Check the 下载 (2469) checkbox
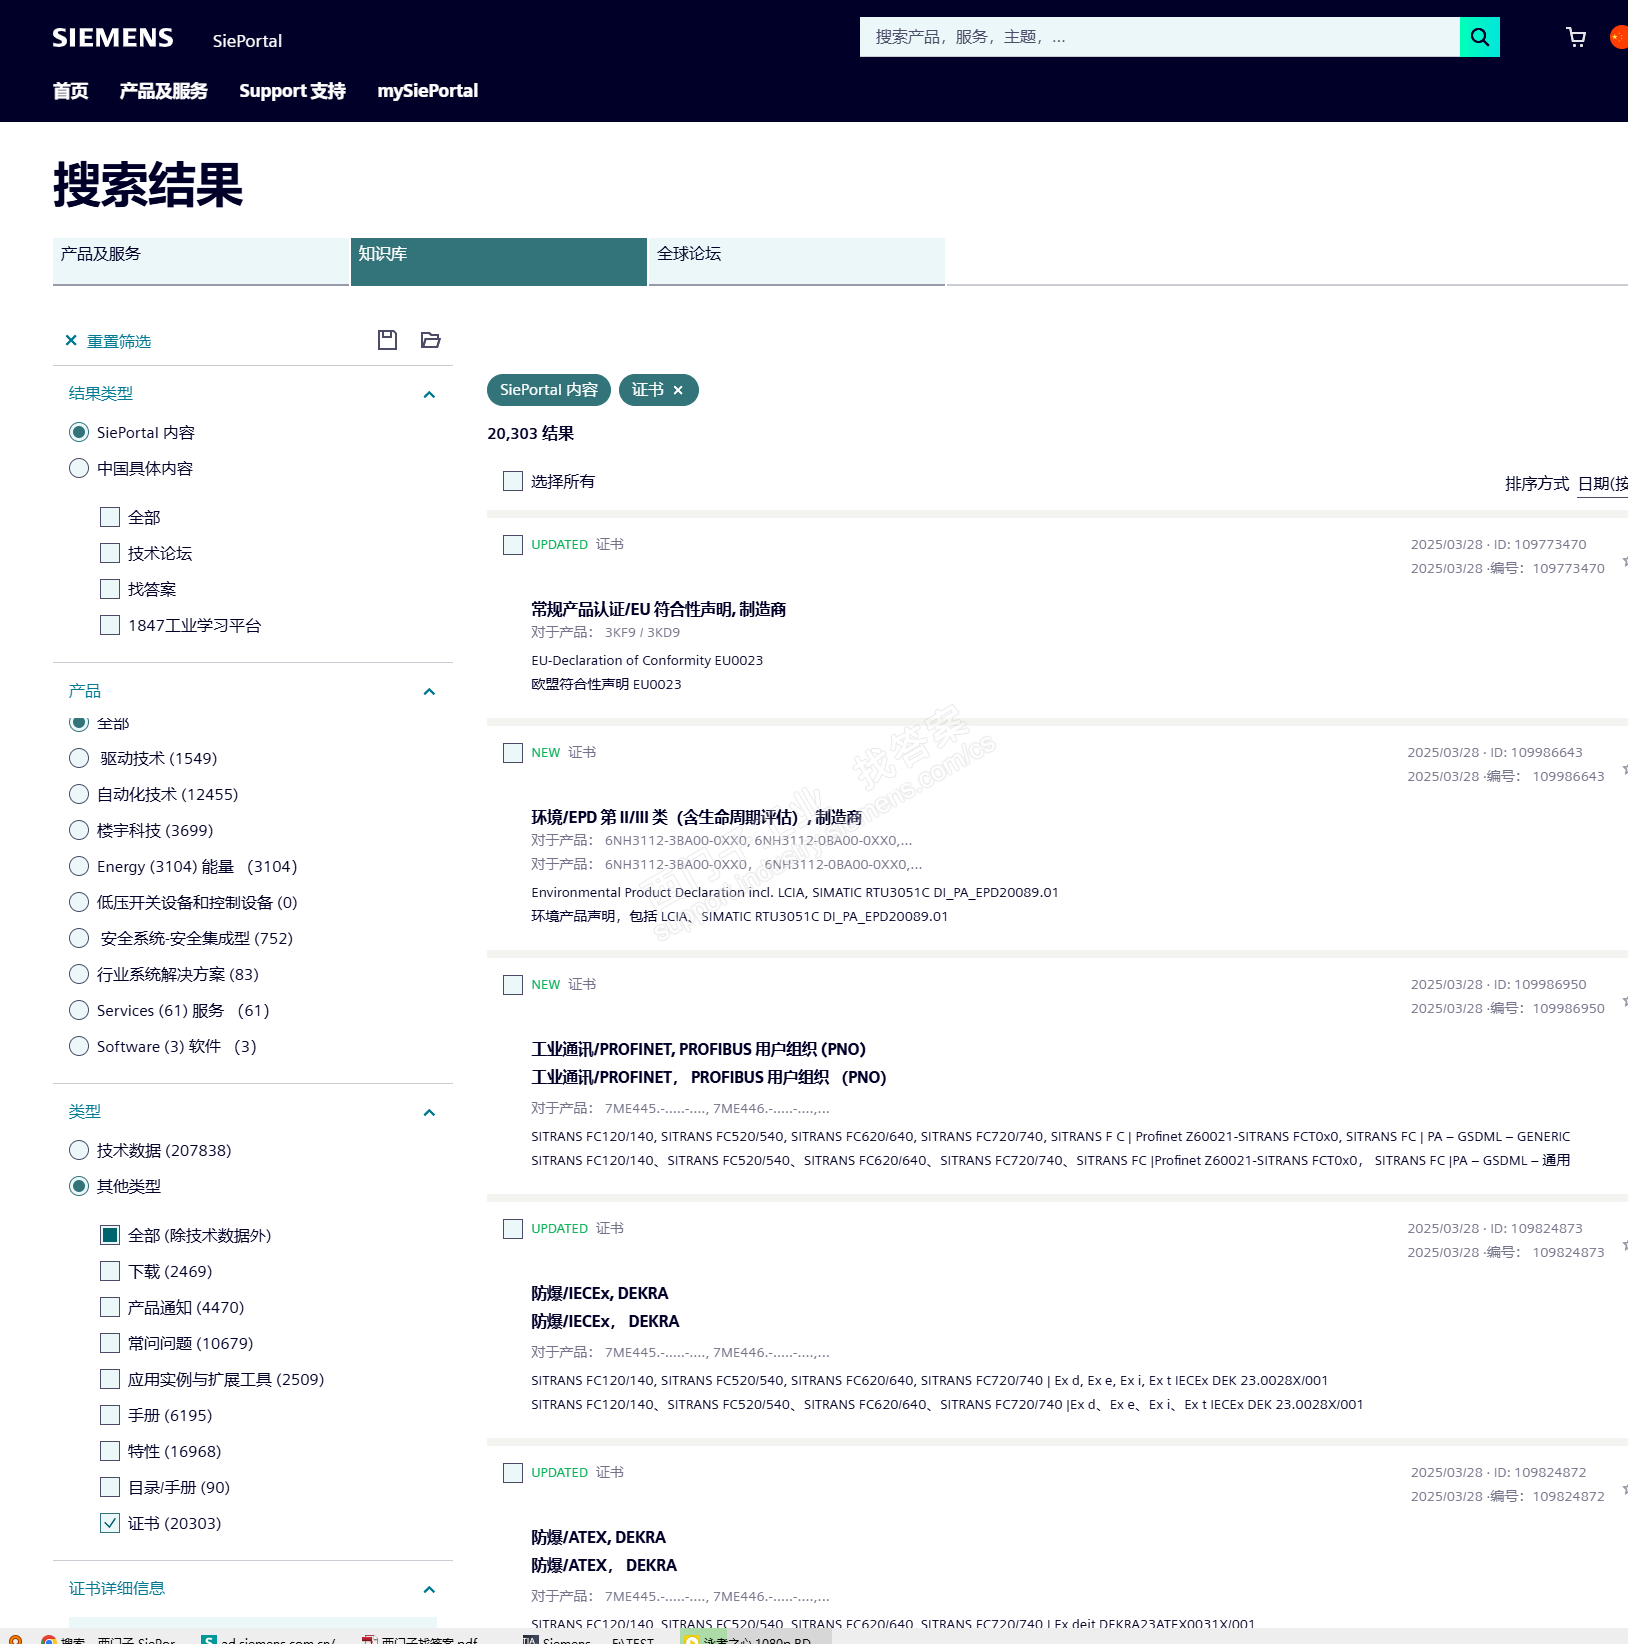This screenshot has height=1644, width=1628. pyautogui.click(x=110, y=1271)
